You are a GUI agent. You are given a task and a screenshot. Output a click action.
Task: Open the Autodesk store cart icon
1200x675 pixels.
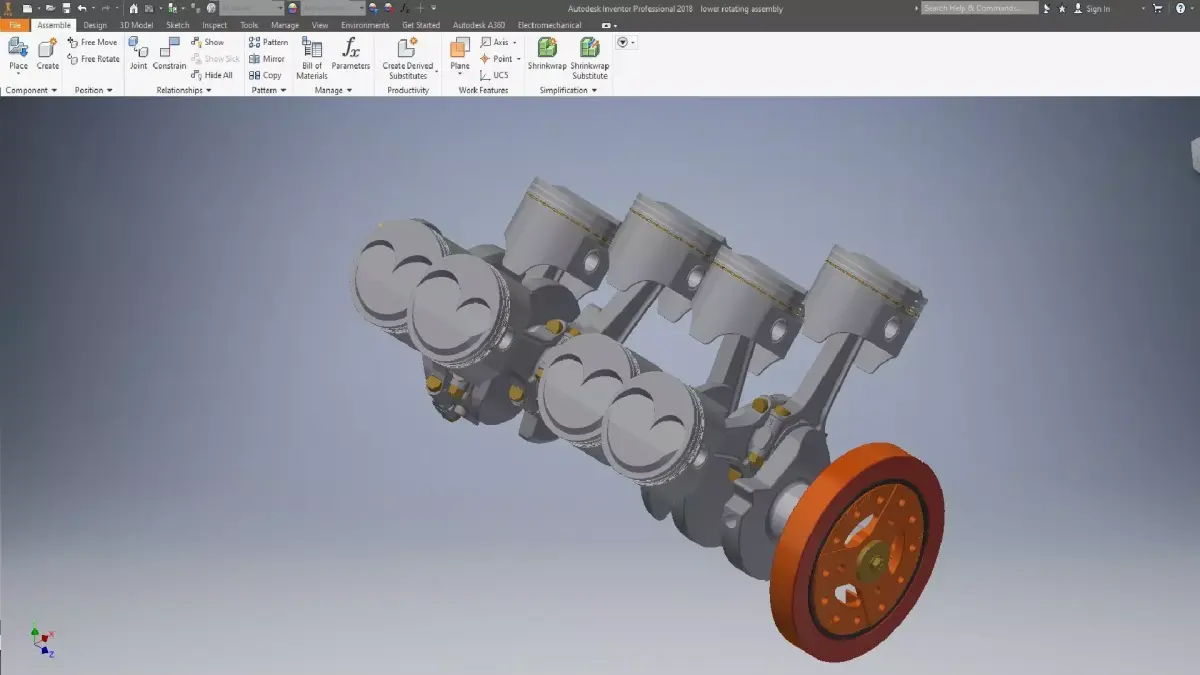[1157, 9]
